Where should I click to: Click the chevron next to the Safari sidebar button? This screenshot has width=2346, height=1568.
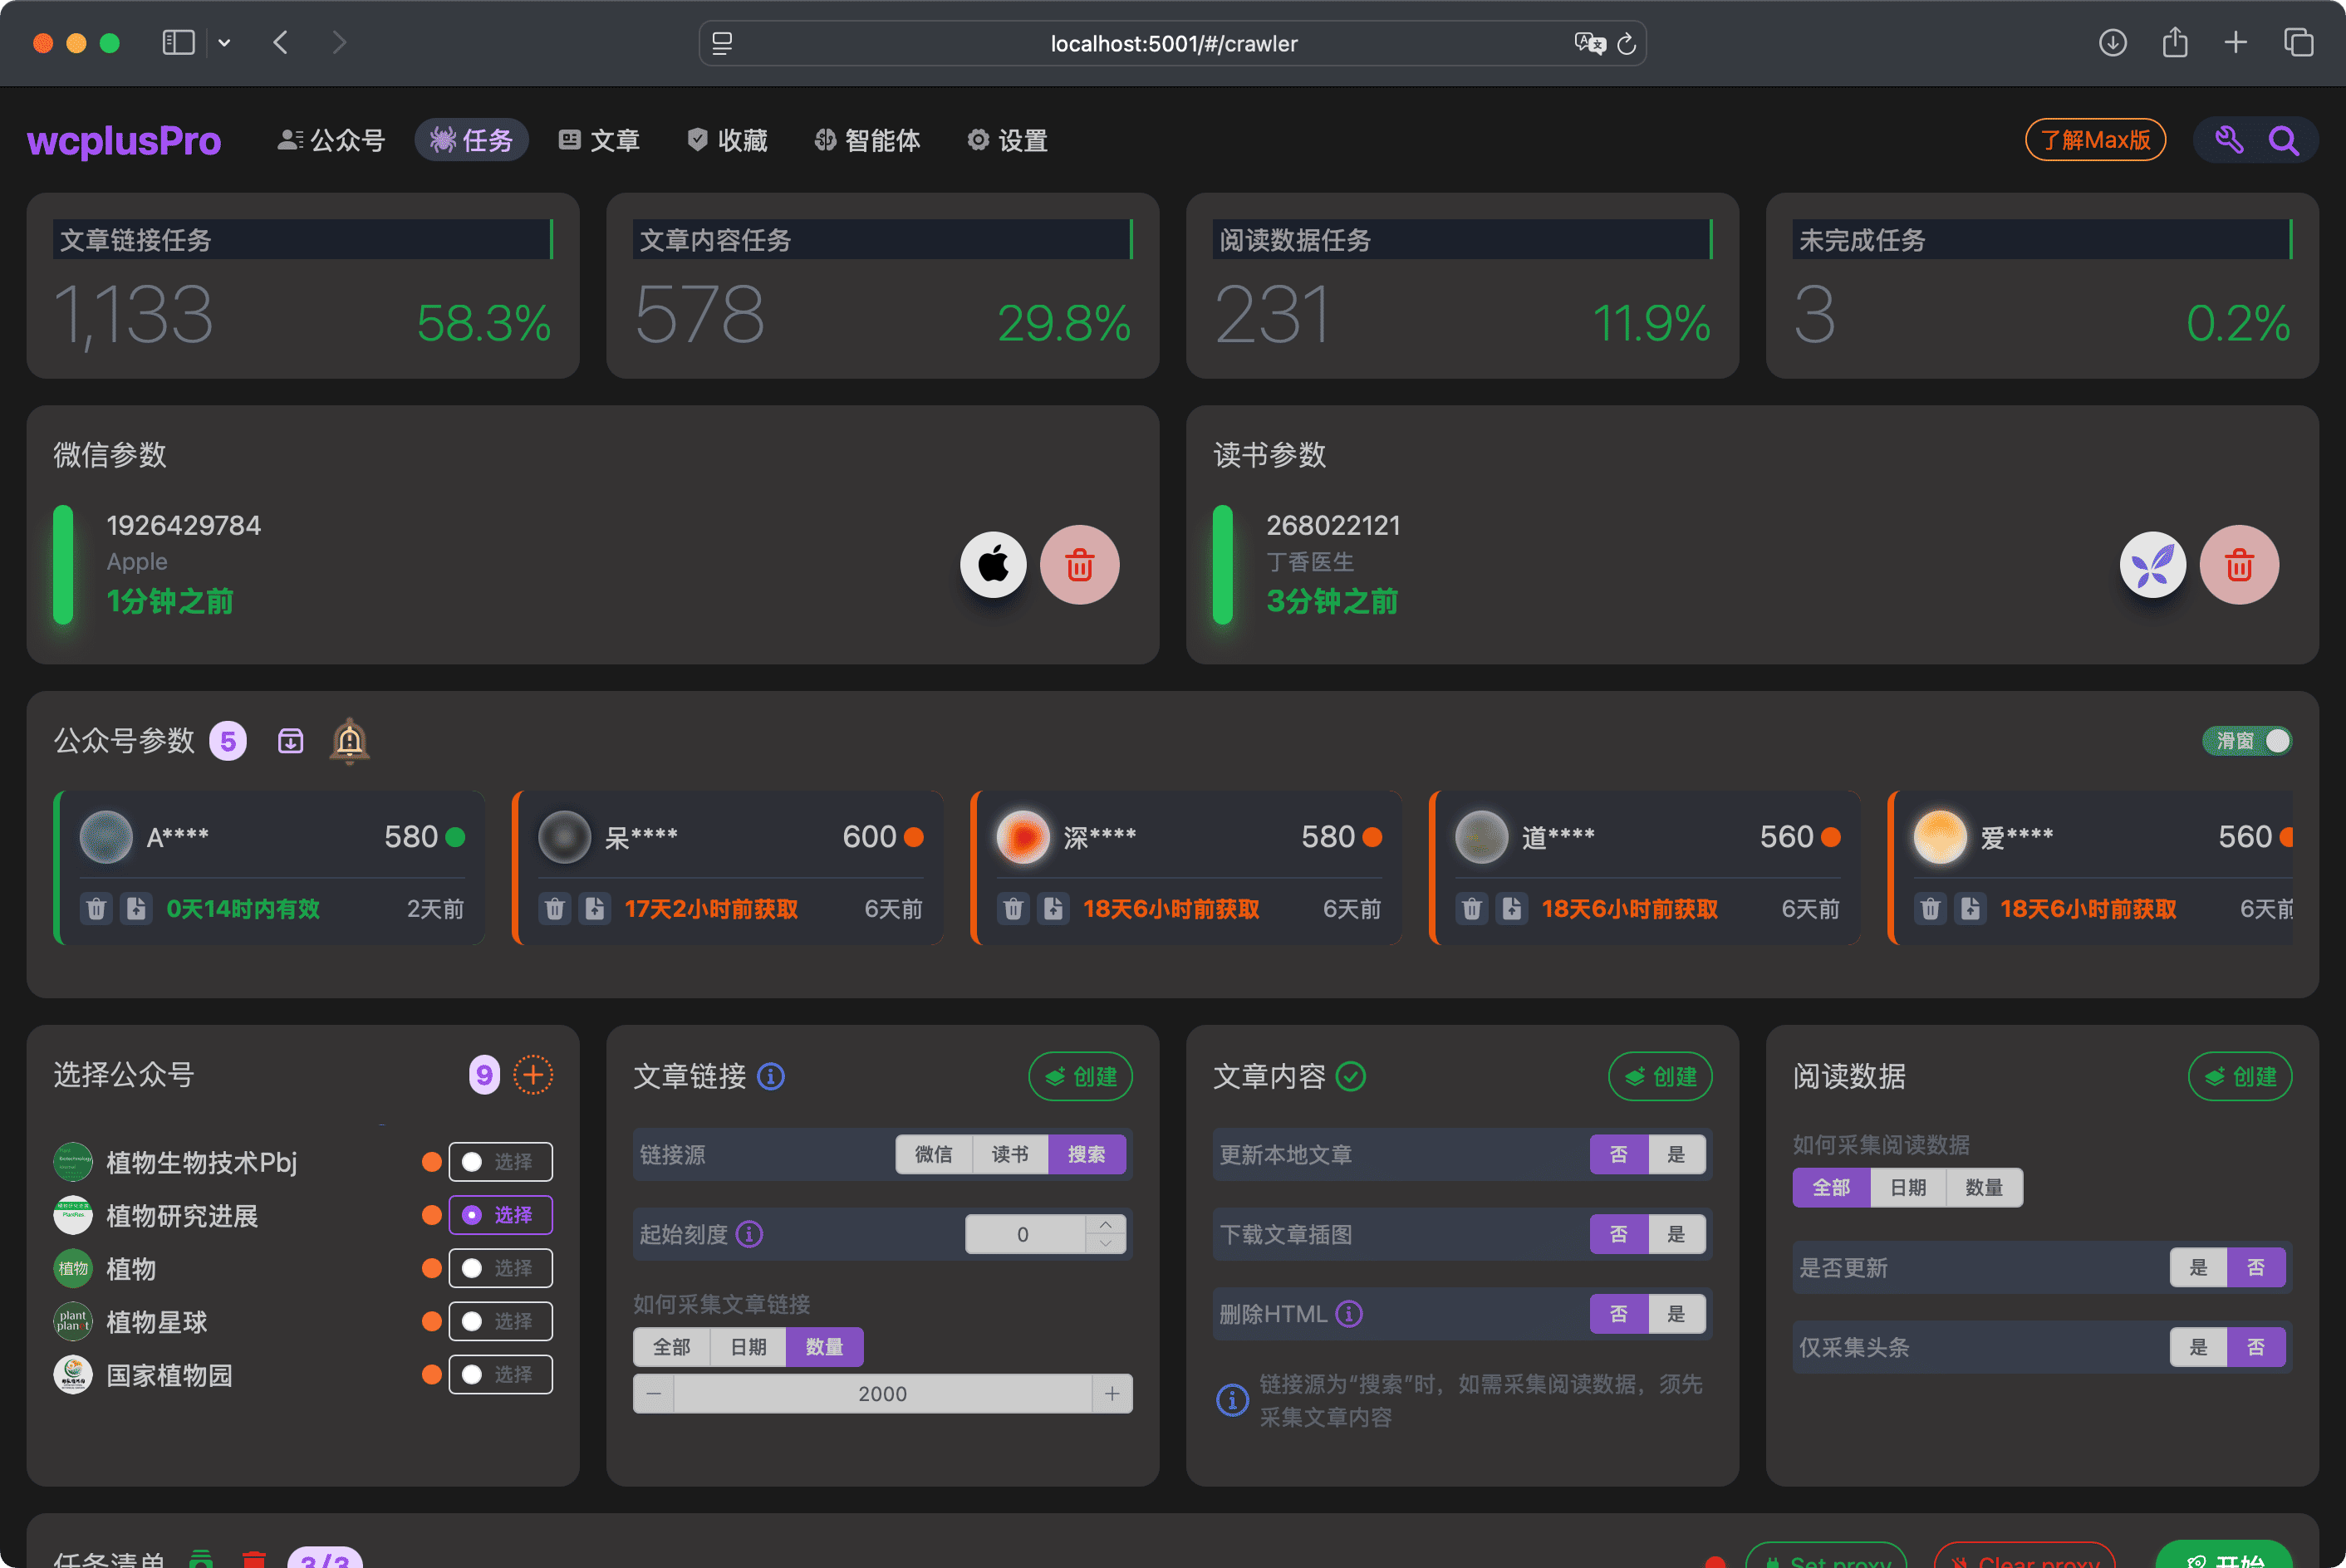[x=224, y=42]
